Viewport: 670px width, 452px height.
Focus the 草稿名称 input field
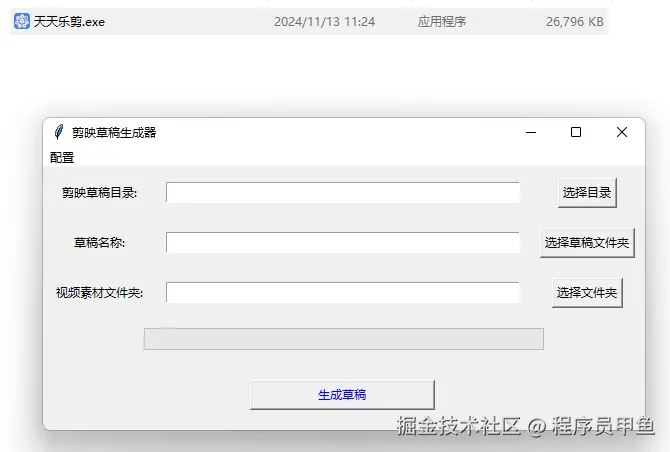pos(343,243)
